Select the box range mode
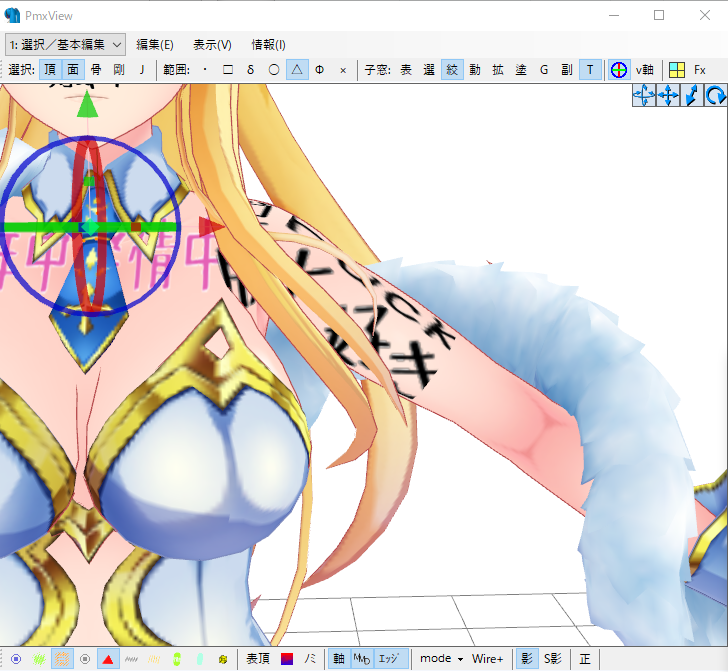728x672 pixels. coord(228,70)
